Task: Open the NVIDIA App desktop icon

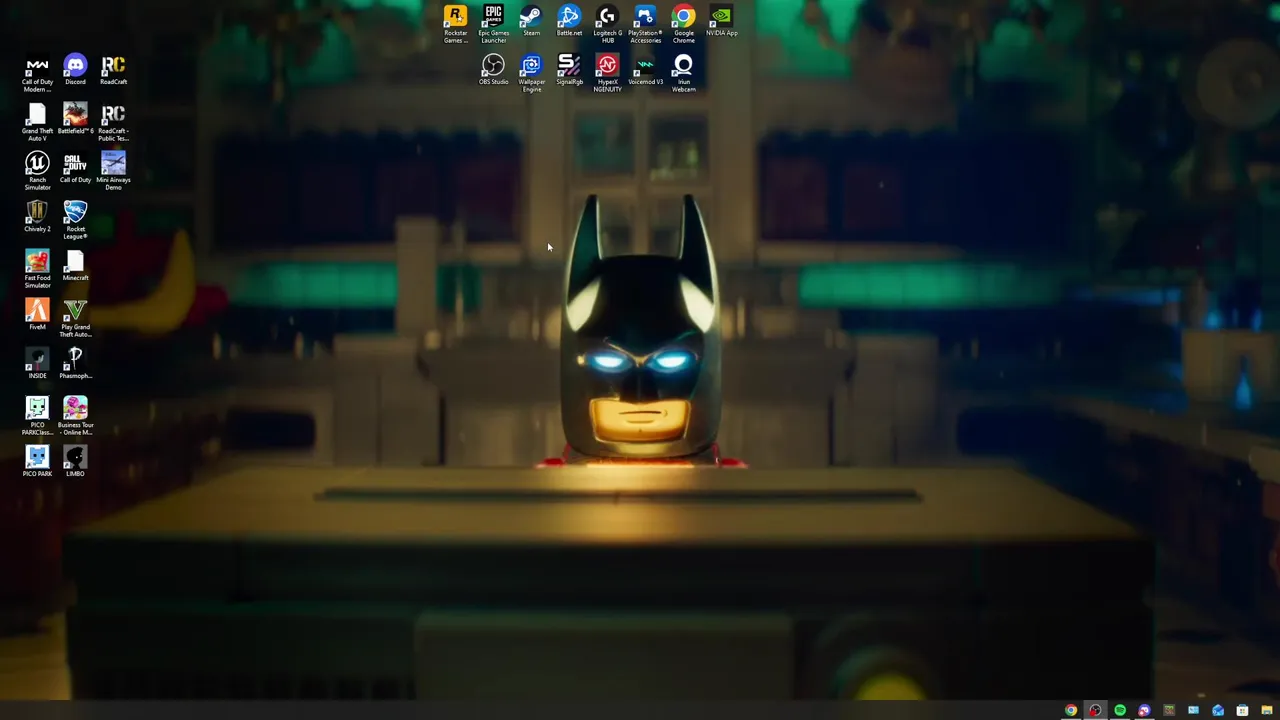Action: tap(721, 21)
